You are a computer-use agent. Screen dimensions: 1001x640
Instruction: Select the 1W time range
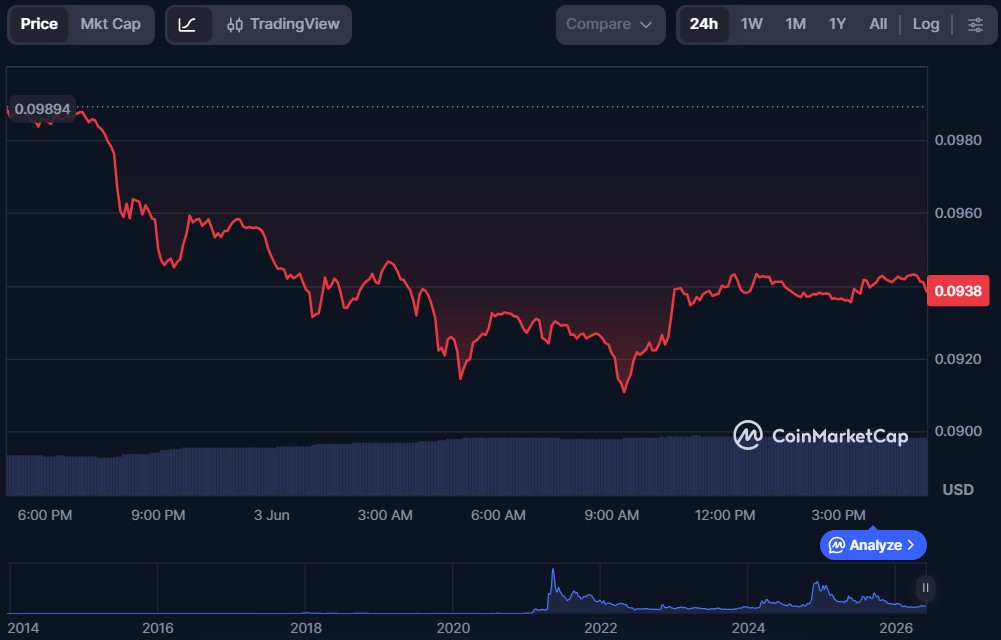[751, 24]
